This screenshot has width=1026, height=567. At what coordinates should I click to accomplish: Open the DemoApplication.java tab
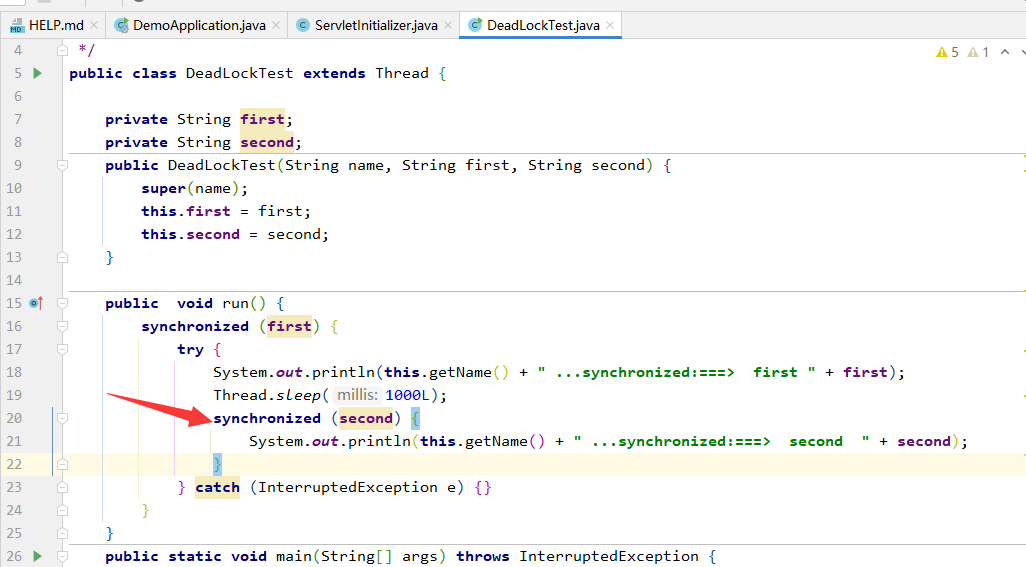tap(198, 26)
